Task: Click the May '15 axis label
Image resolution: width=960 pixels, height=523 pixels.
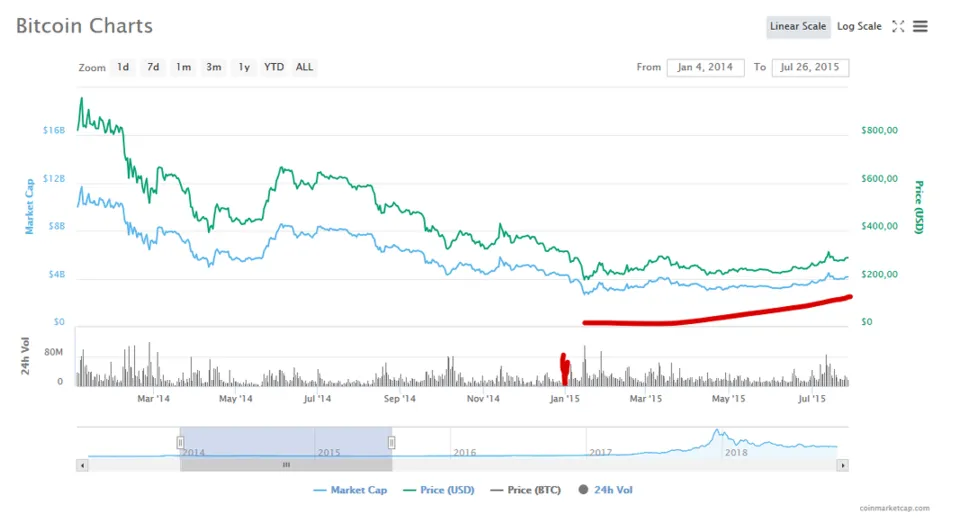Action: coord(729,399)
